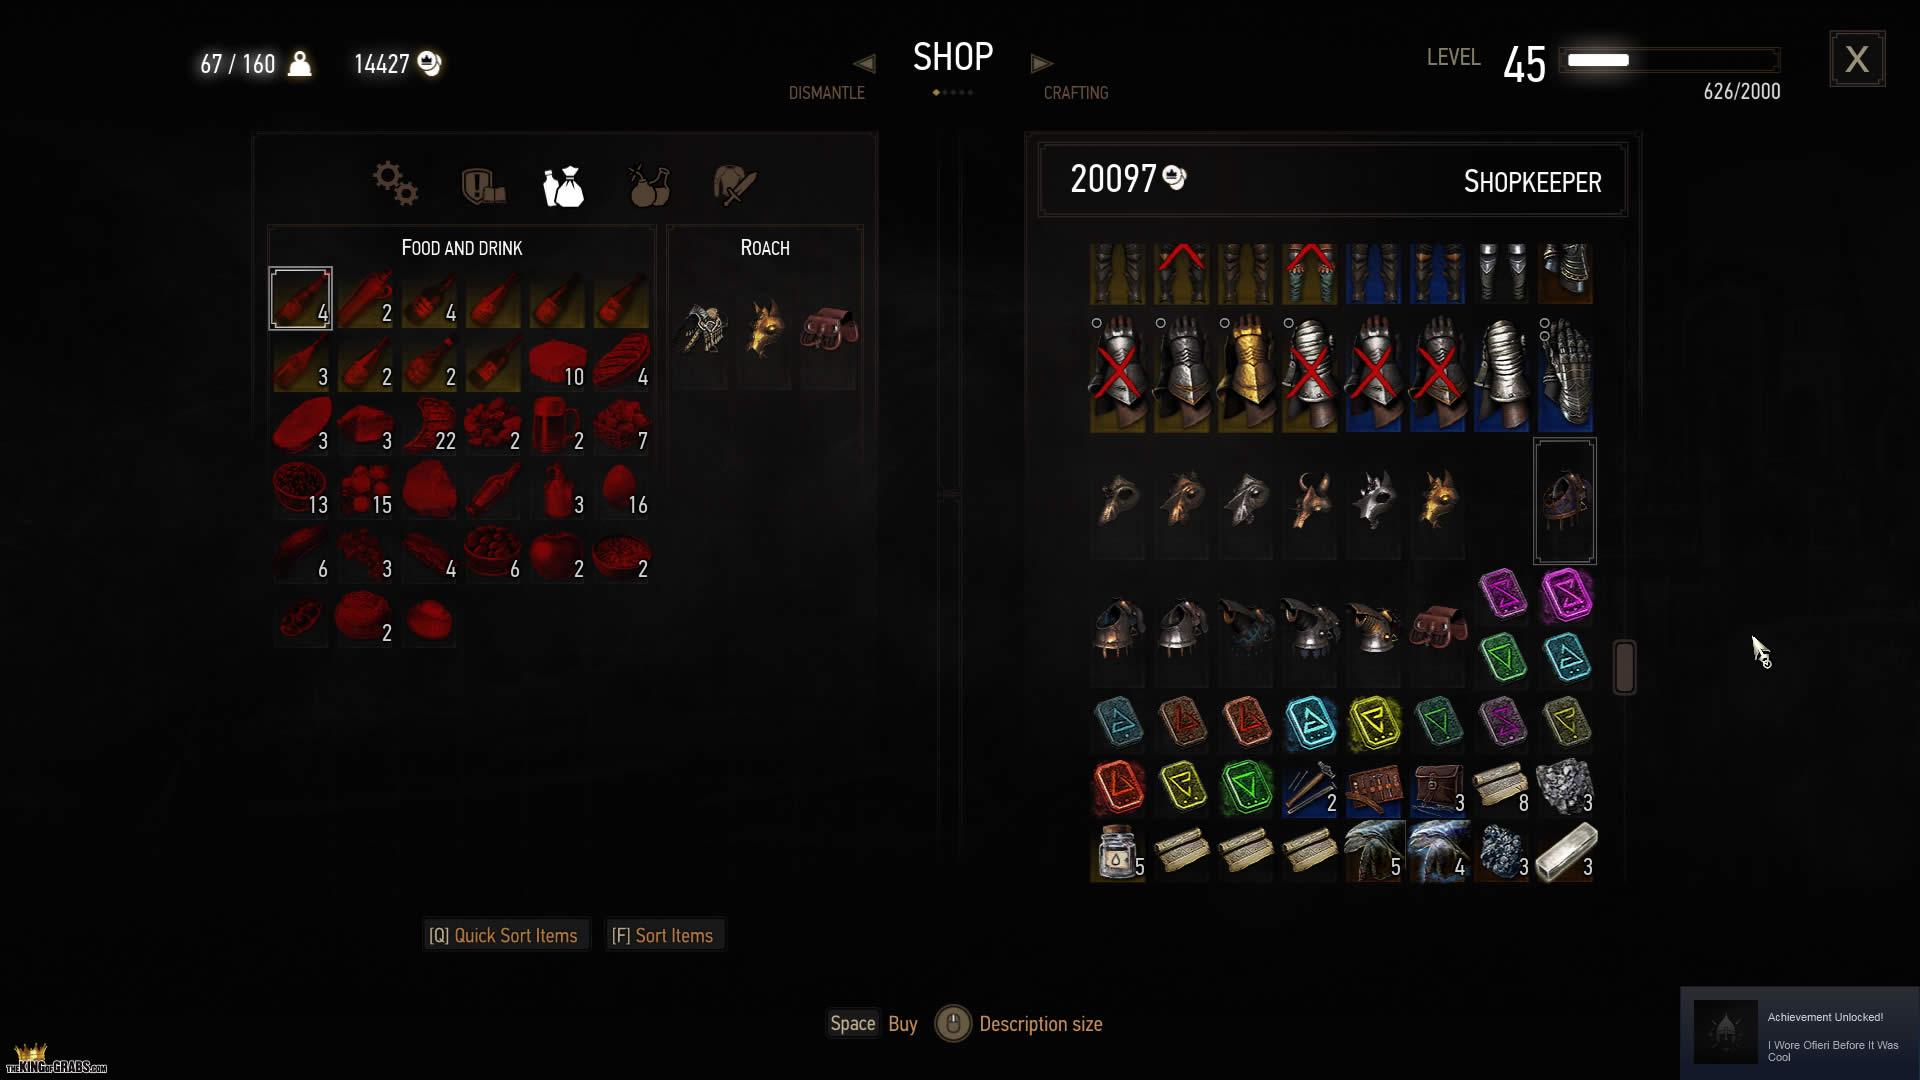This screenshot has width=1920, height=1080.
Task: Grab the shopkeeper inventory scrollbar handle
Action: (1625, 667)
